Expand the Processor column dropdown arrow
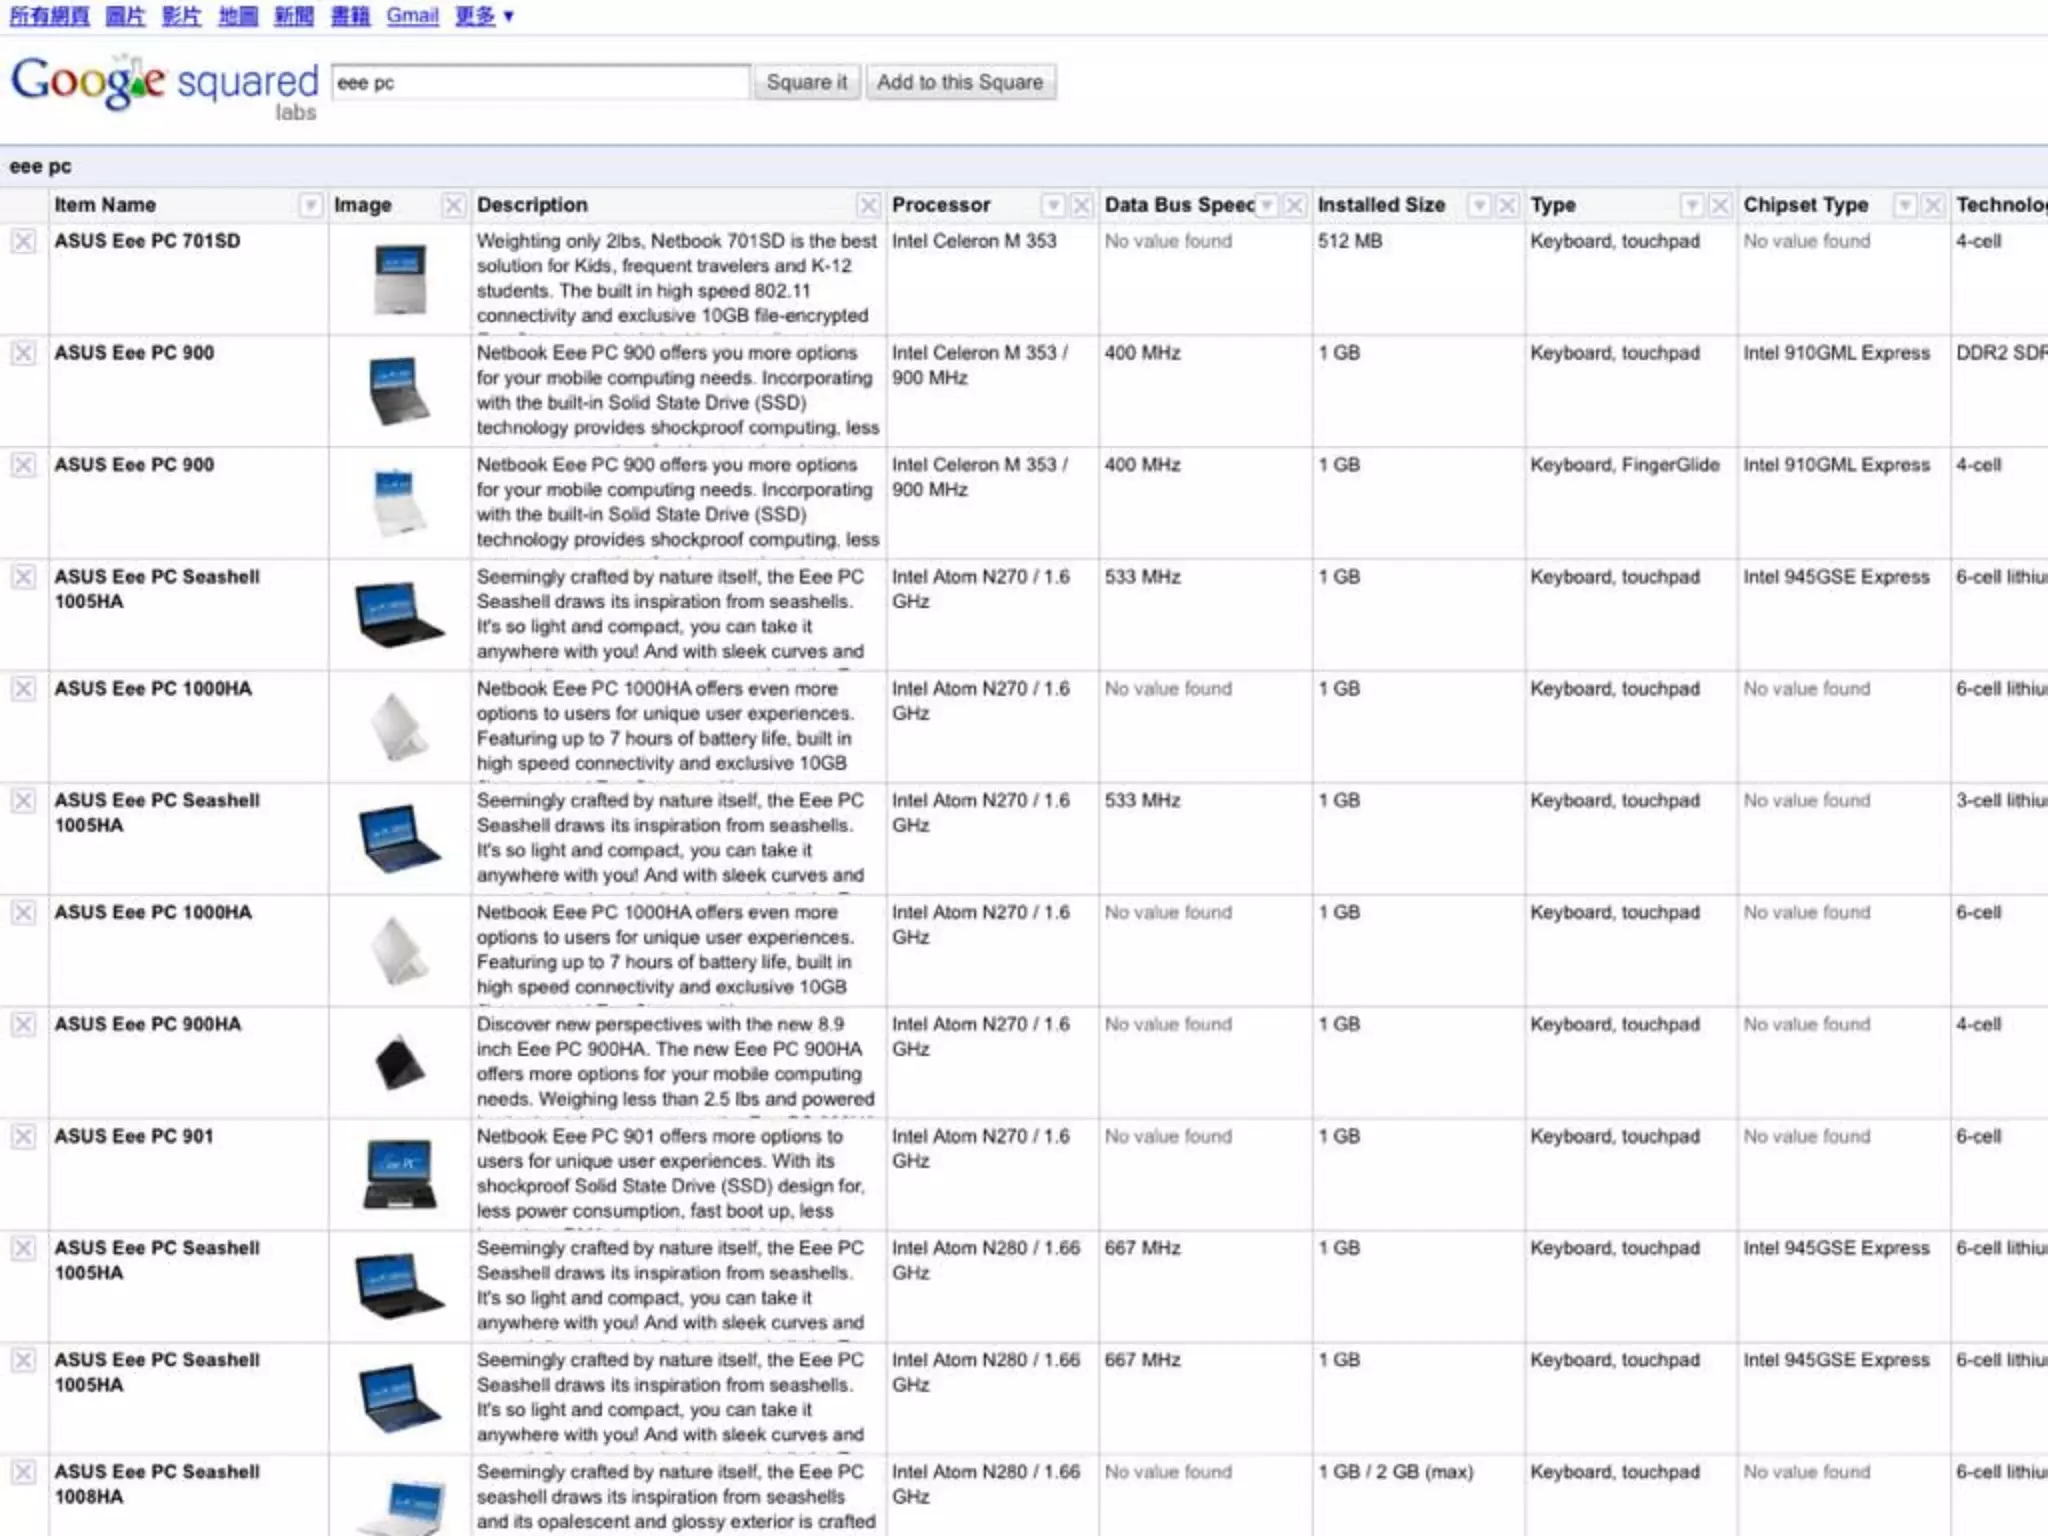 1053,205
